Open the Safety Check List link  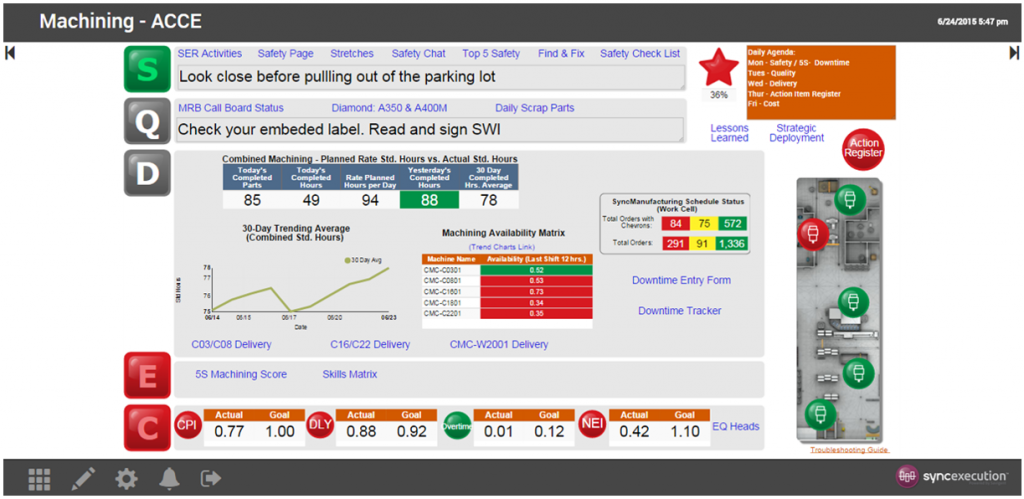coord(639,54)
